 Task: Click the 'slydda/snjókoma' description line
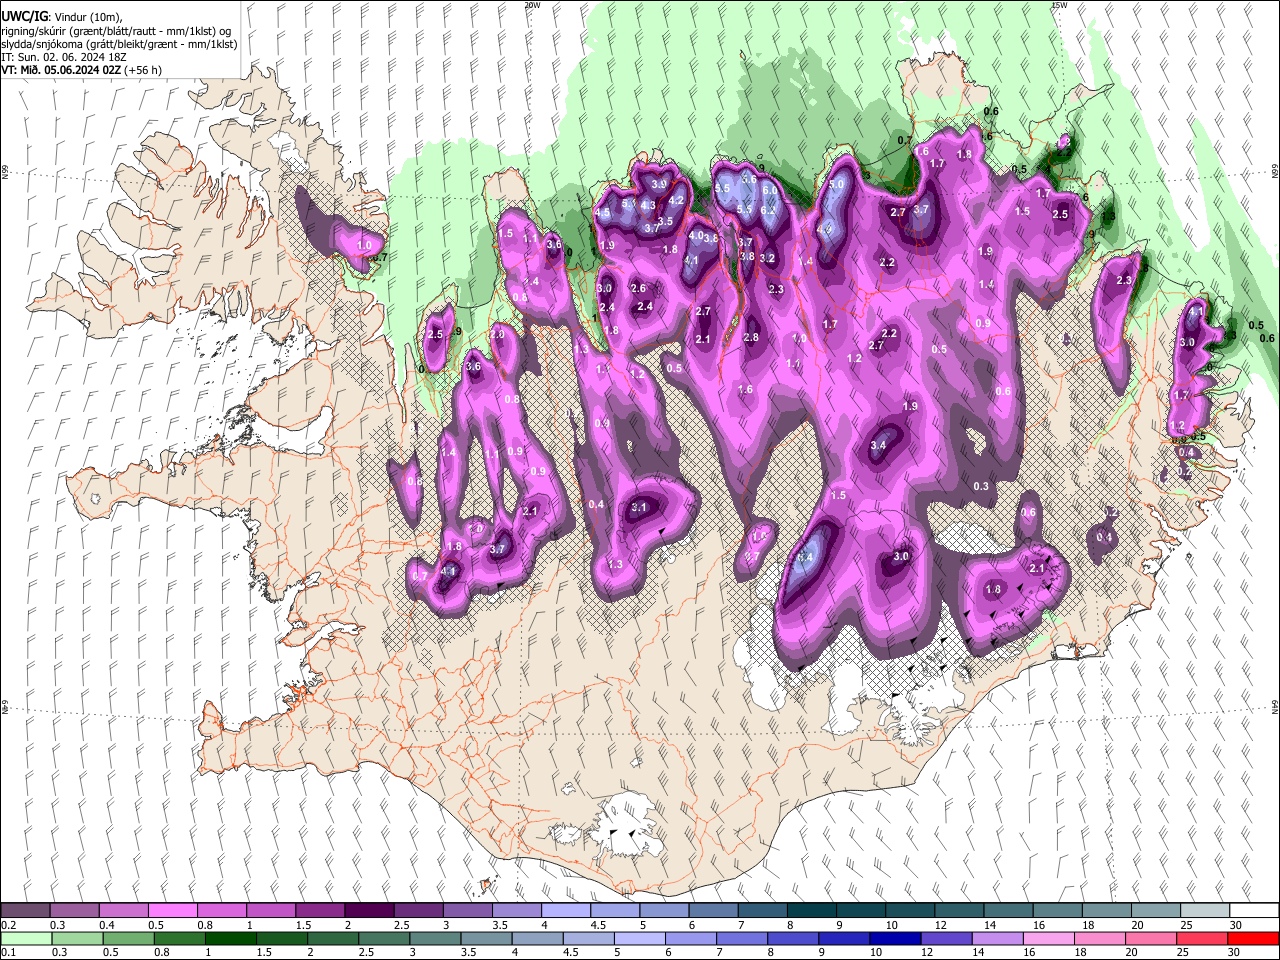click(x=119, y=44)
